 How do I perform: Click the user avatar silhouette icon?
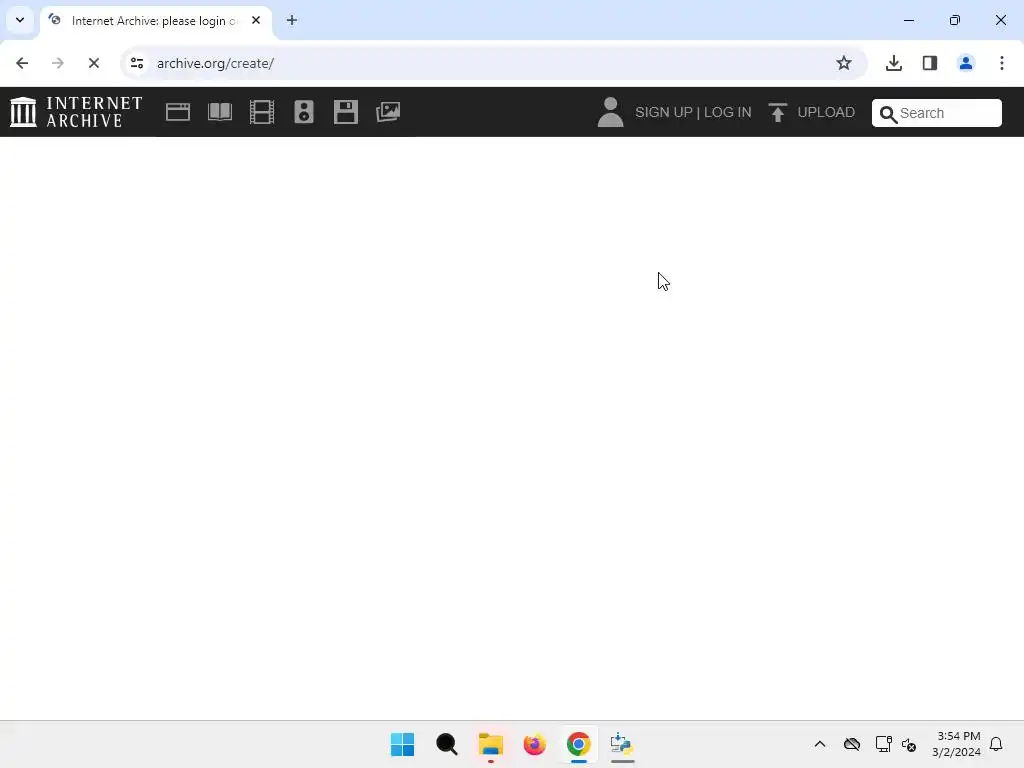click(x=610, y=112)
